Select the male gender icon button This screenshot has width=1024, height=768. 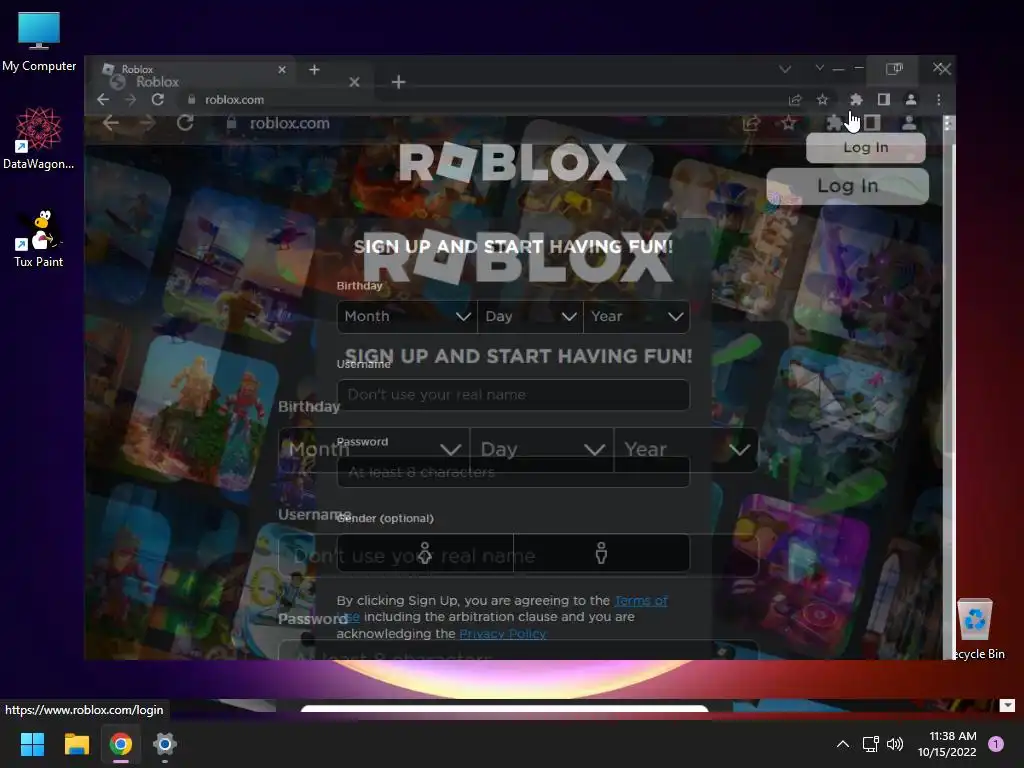click(601, 553)
